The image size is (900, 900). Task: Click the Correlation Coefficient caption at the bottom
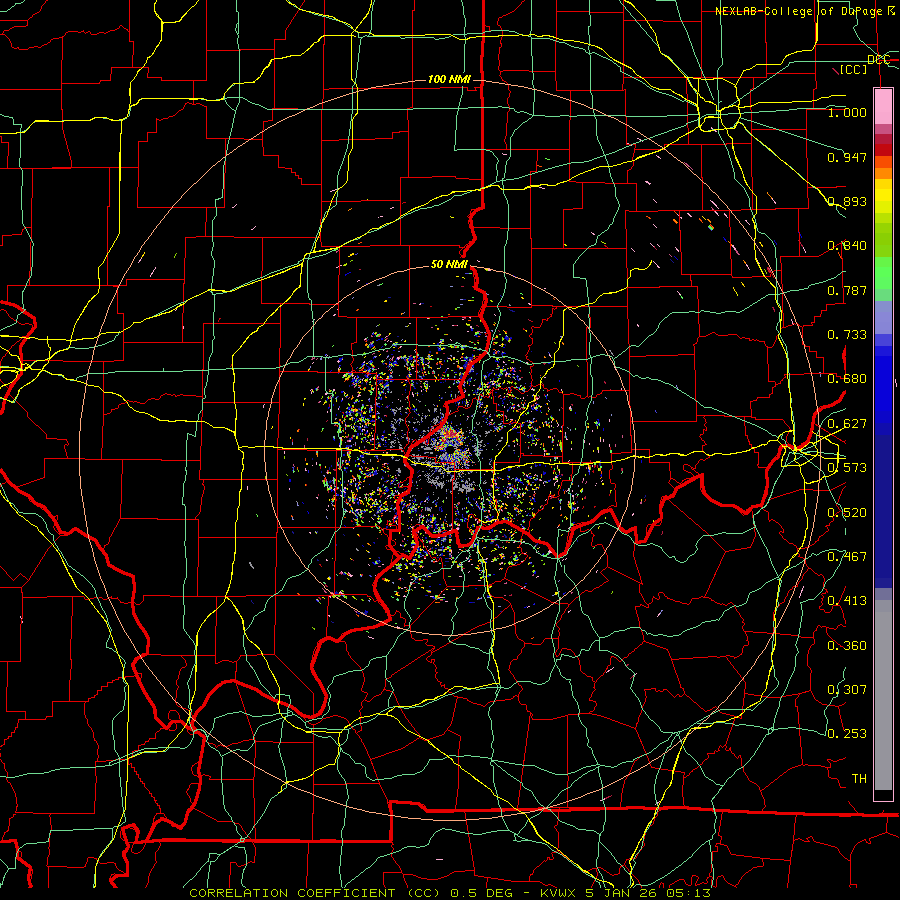pyautogui.click(x=450, y=893)
